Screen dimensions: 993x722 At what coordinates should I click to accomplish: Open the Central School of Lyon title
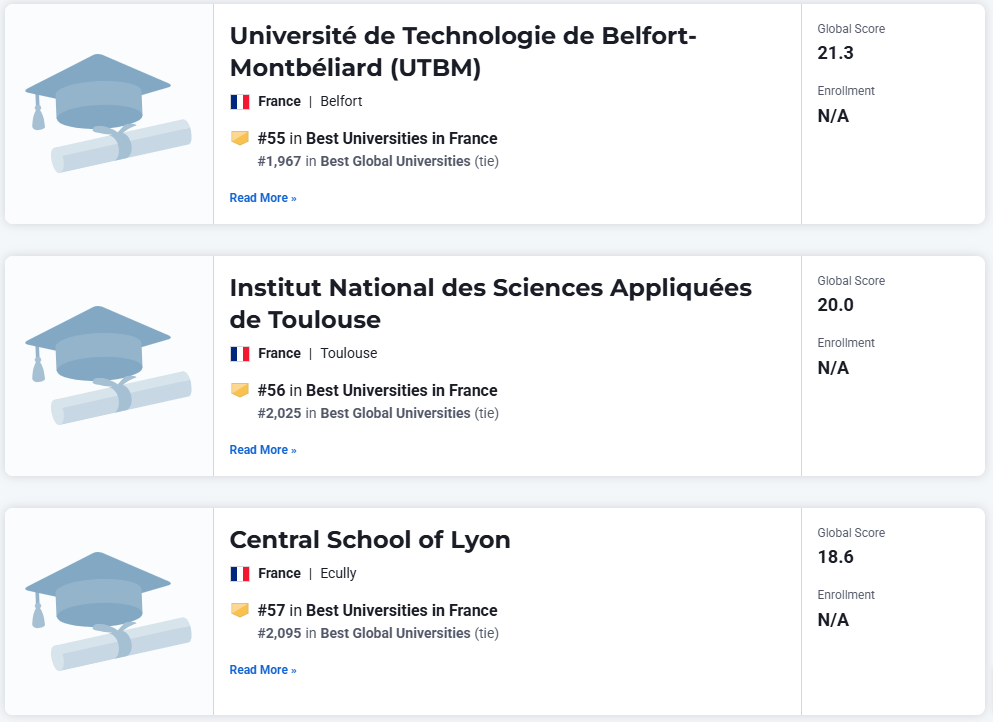pos(370,540)
